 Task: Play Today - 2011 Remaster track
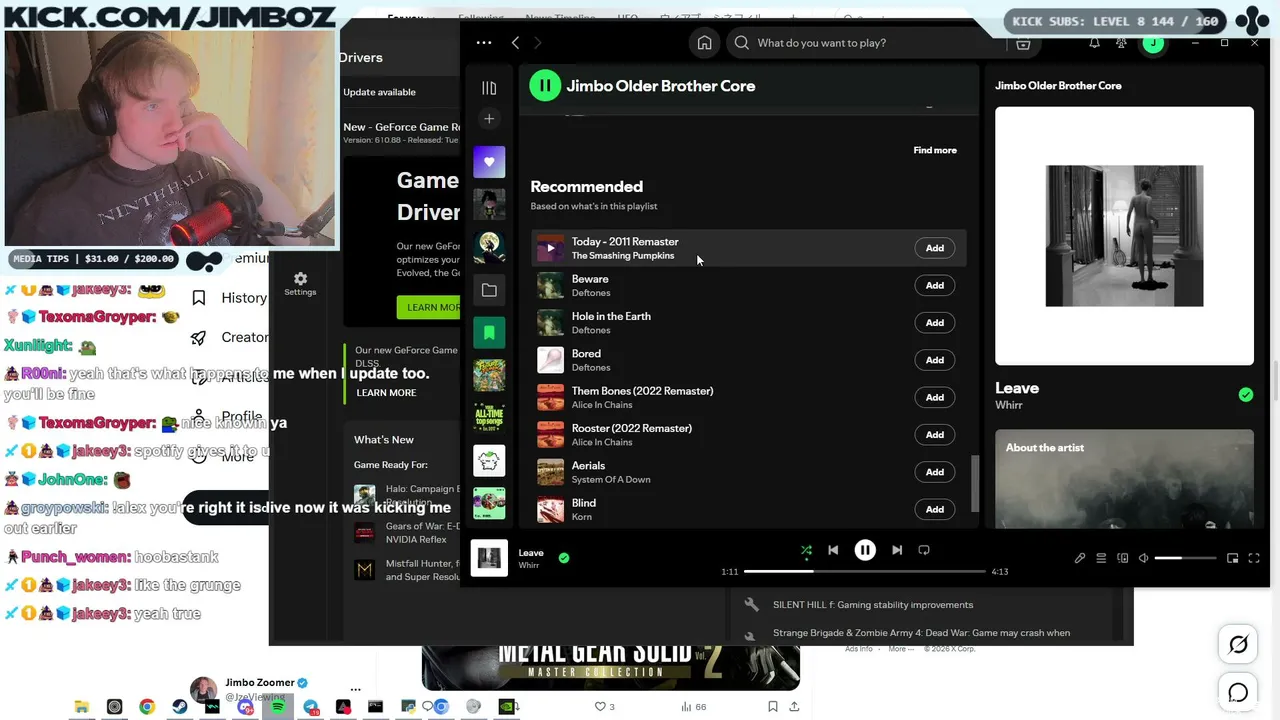click(x=550, y=248)
